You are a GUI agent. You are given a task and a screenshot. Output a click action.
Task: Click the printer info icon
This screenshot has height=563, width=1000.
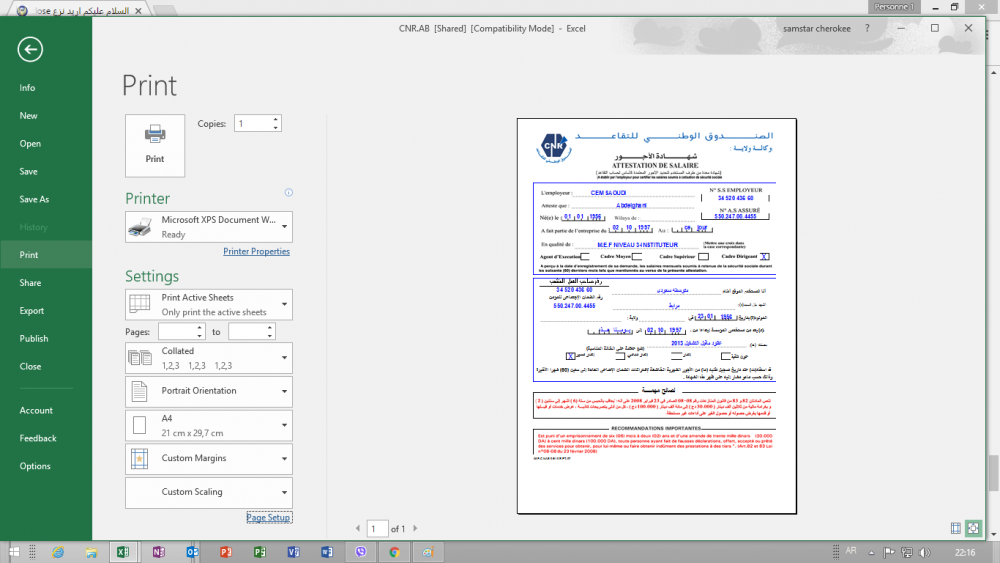point(288,193)
